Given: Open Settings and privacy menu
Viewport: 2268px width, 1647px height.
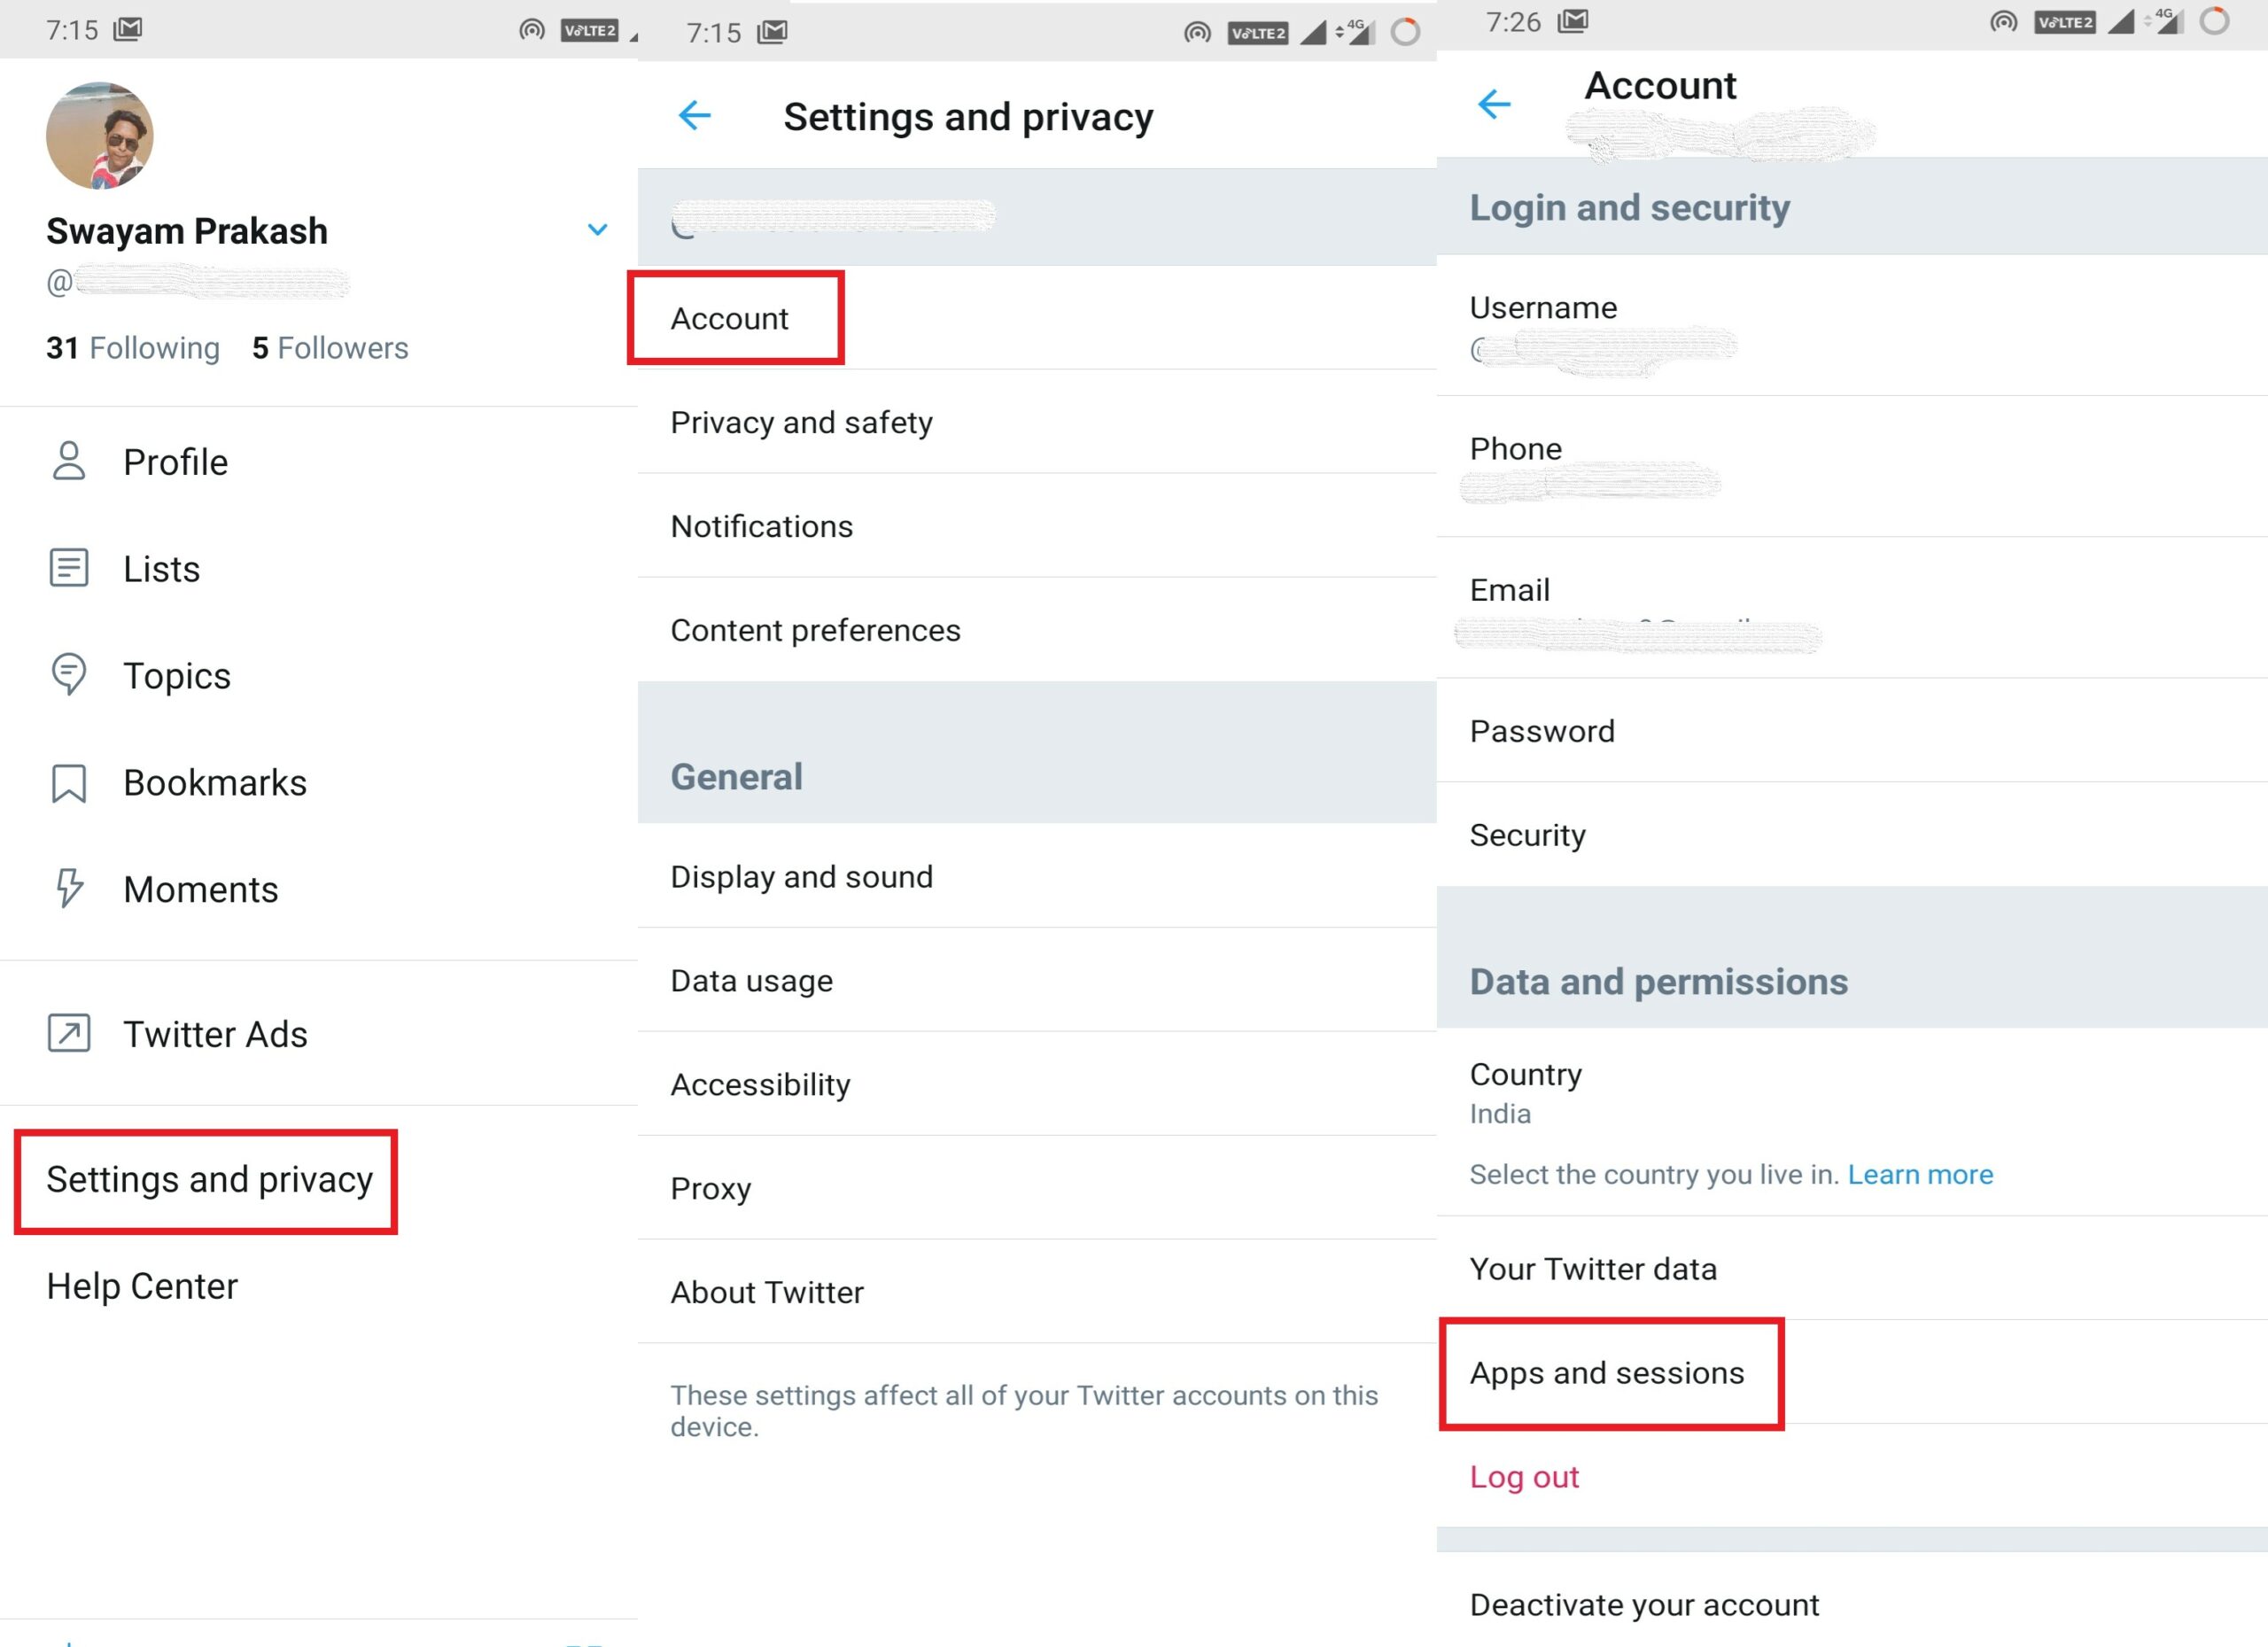Looking at the screenshot, I should (206, 1177).
